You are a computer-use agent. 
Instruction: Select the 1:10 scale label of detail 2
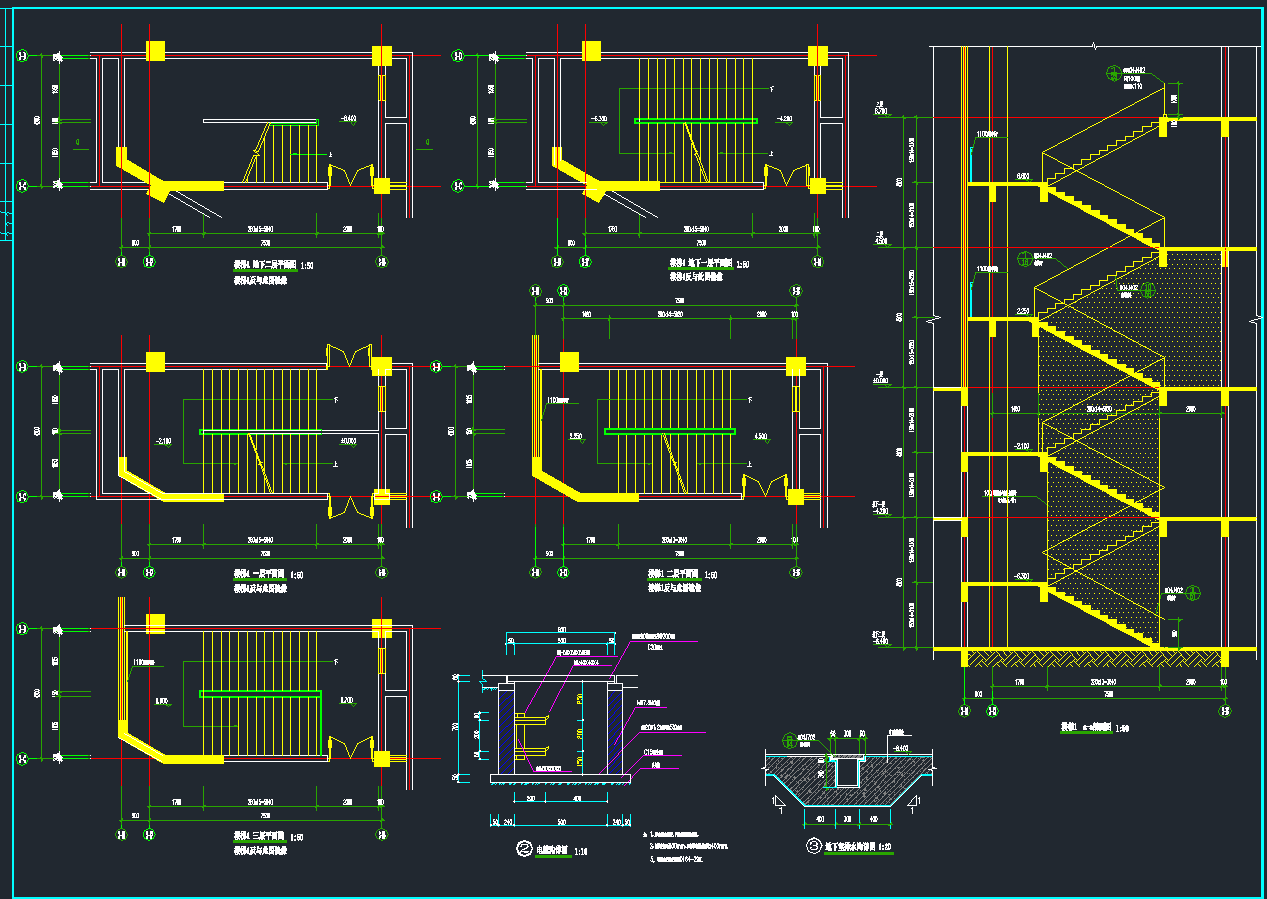(x=582, y=852)
